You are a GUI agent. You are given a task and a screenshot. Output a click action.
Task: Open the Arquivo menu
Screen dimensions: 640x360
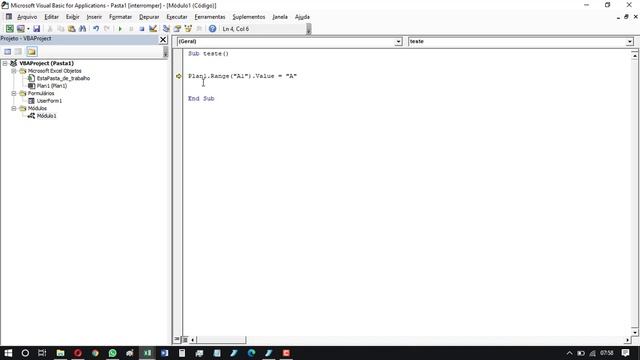click(x=27, y=17)
